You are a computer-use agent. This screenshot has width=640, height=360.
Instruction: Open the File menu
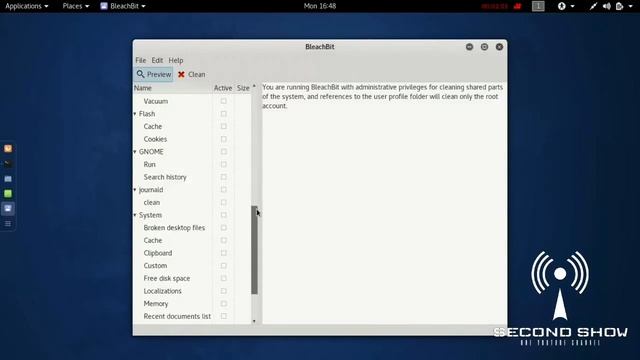click(140, 60)
